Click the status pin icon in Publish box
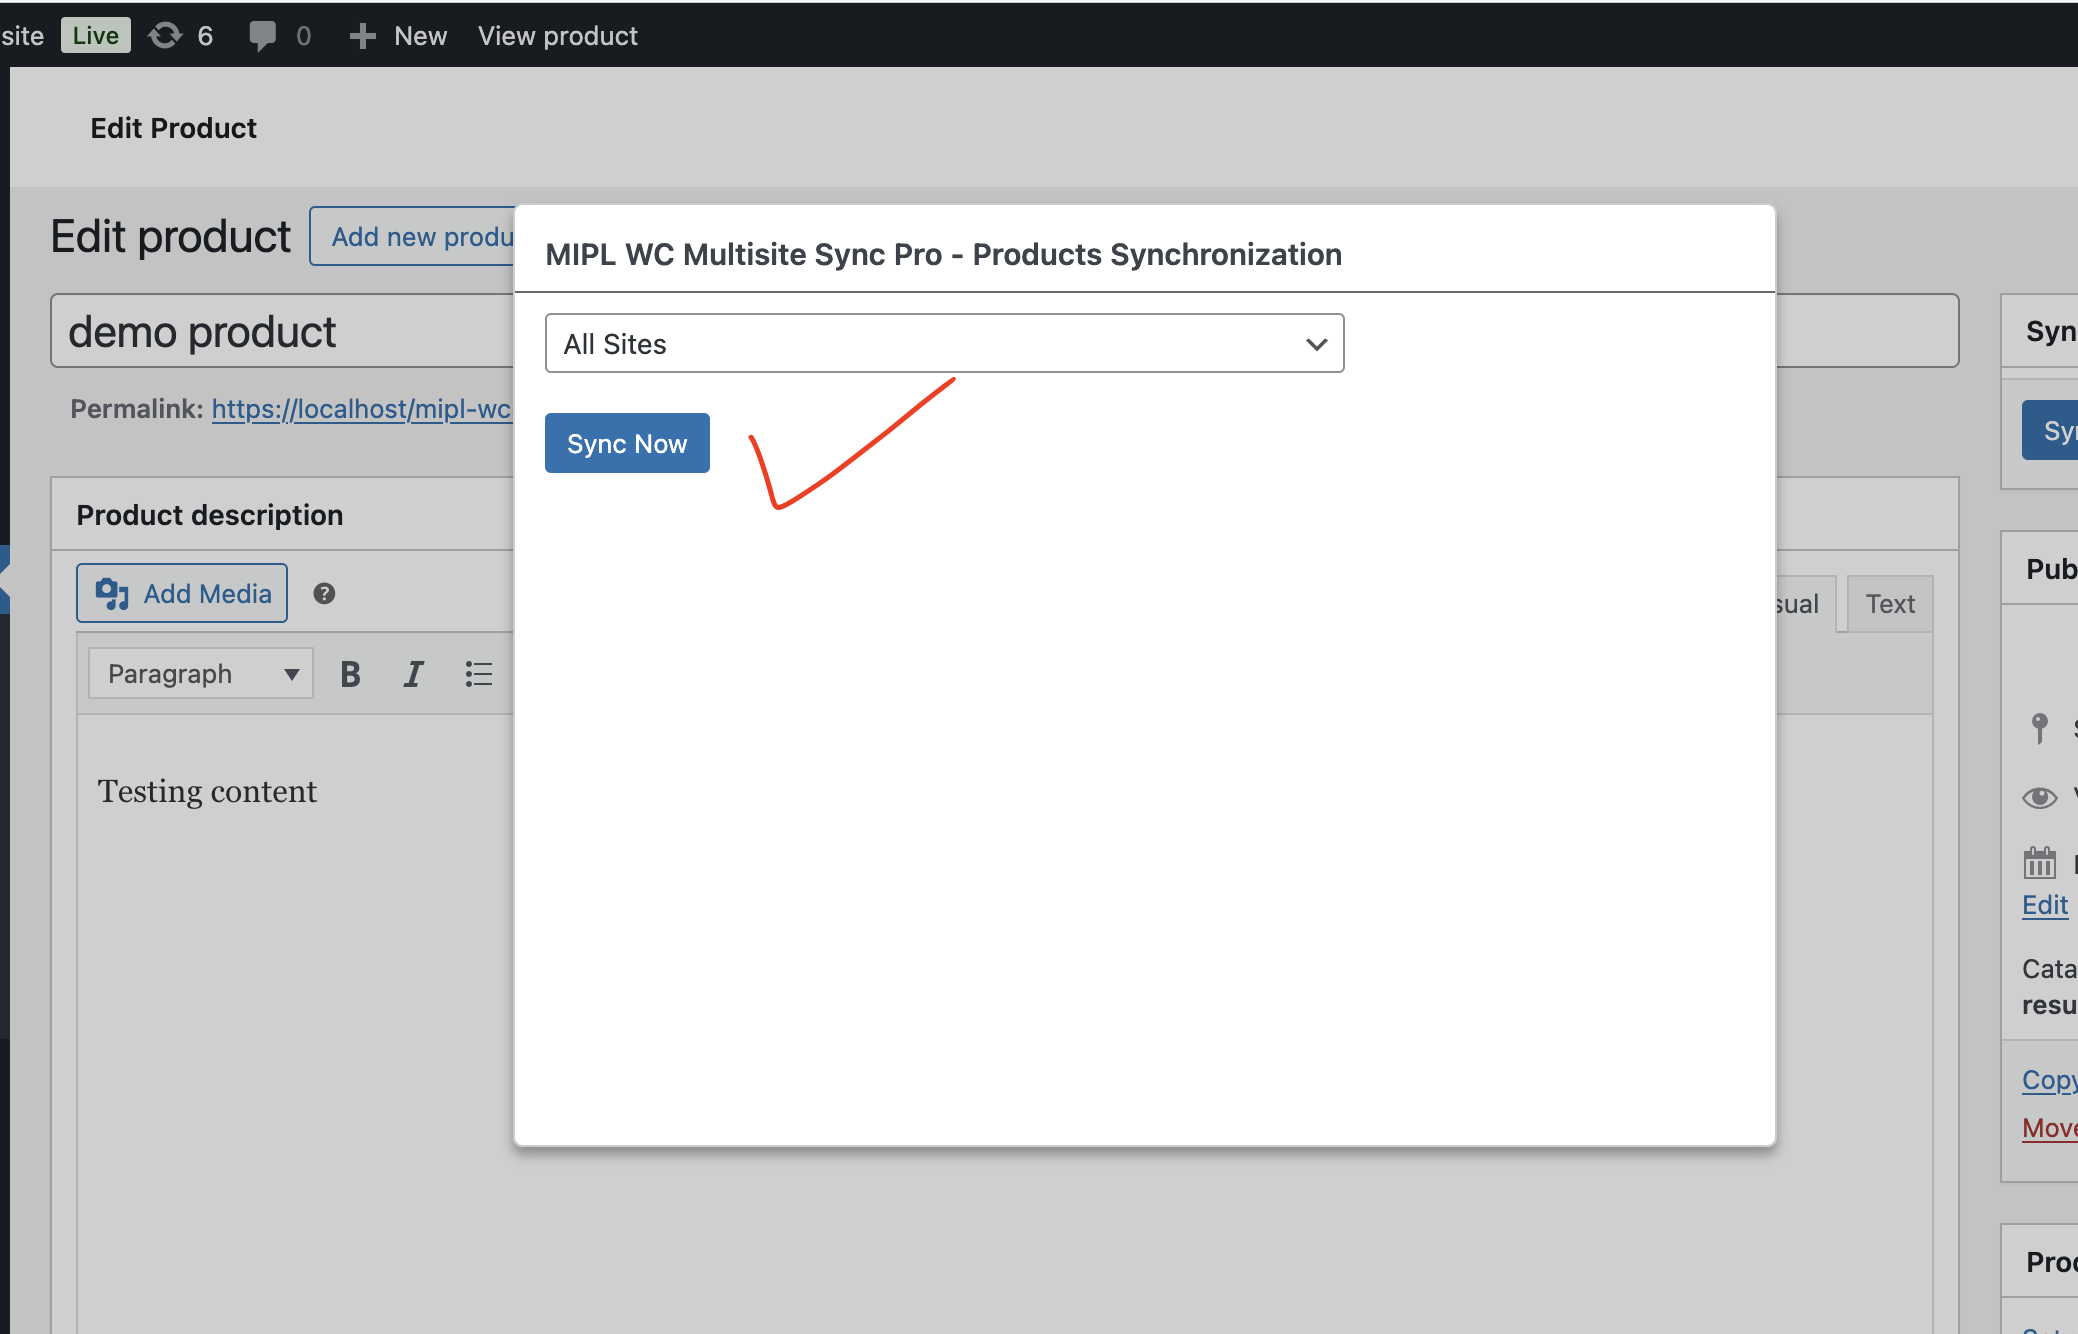The image size is (2078, 1334). pyautogui.click(x=2040, y=728)
